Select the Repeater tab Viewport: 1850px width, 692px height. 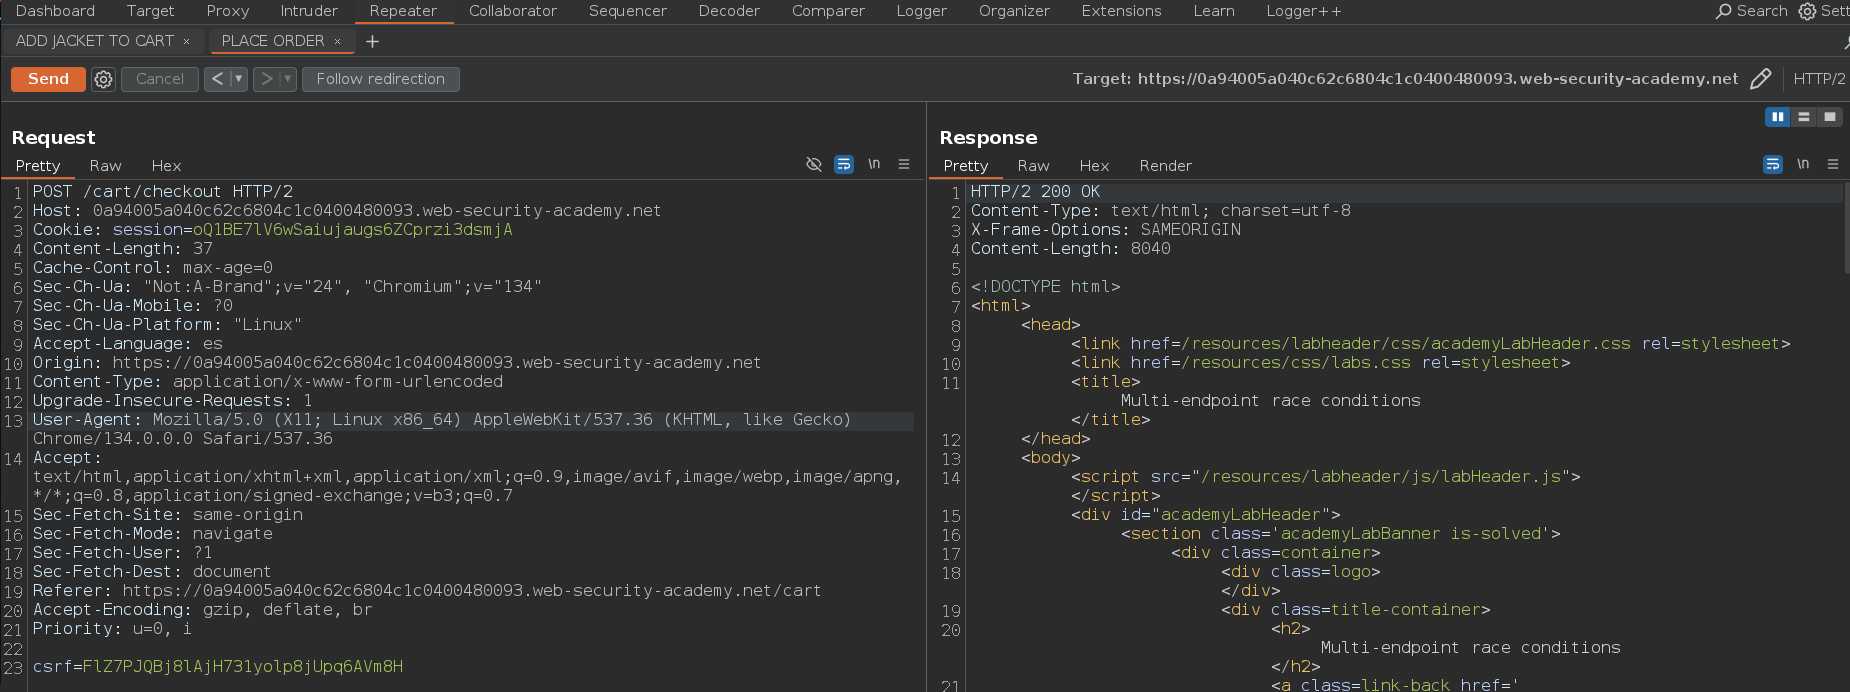[403, 11]
